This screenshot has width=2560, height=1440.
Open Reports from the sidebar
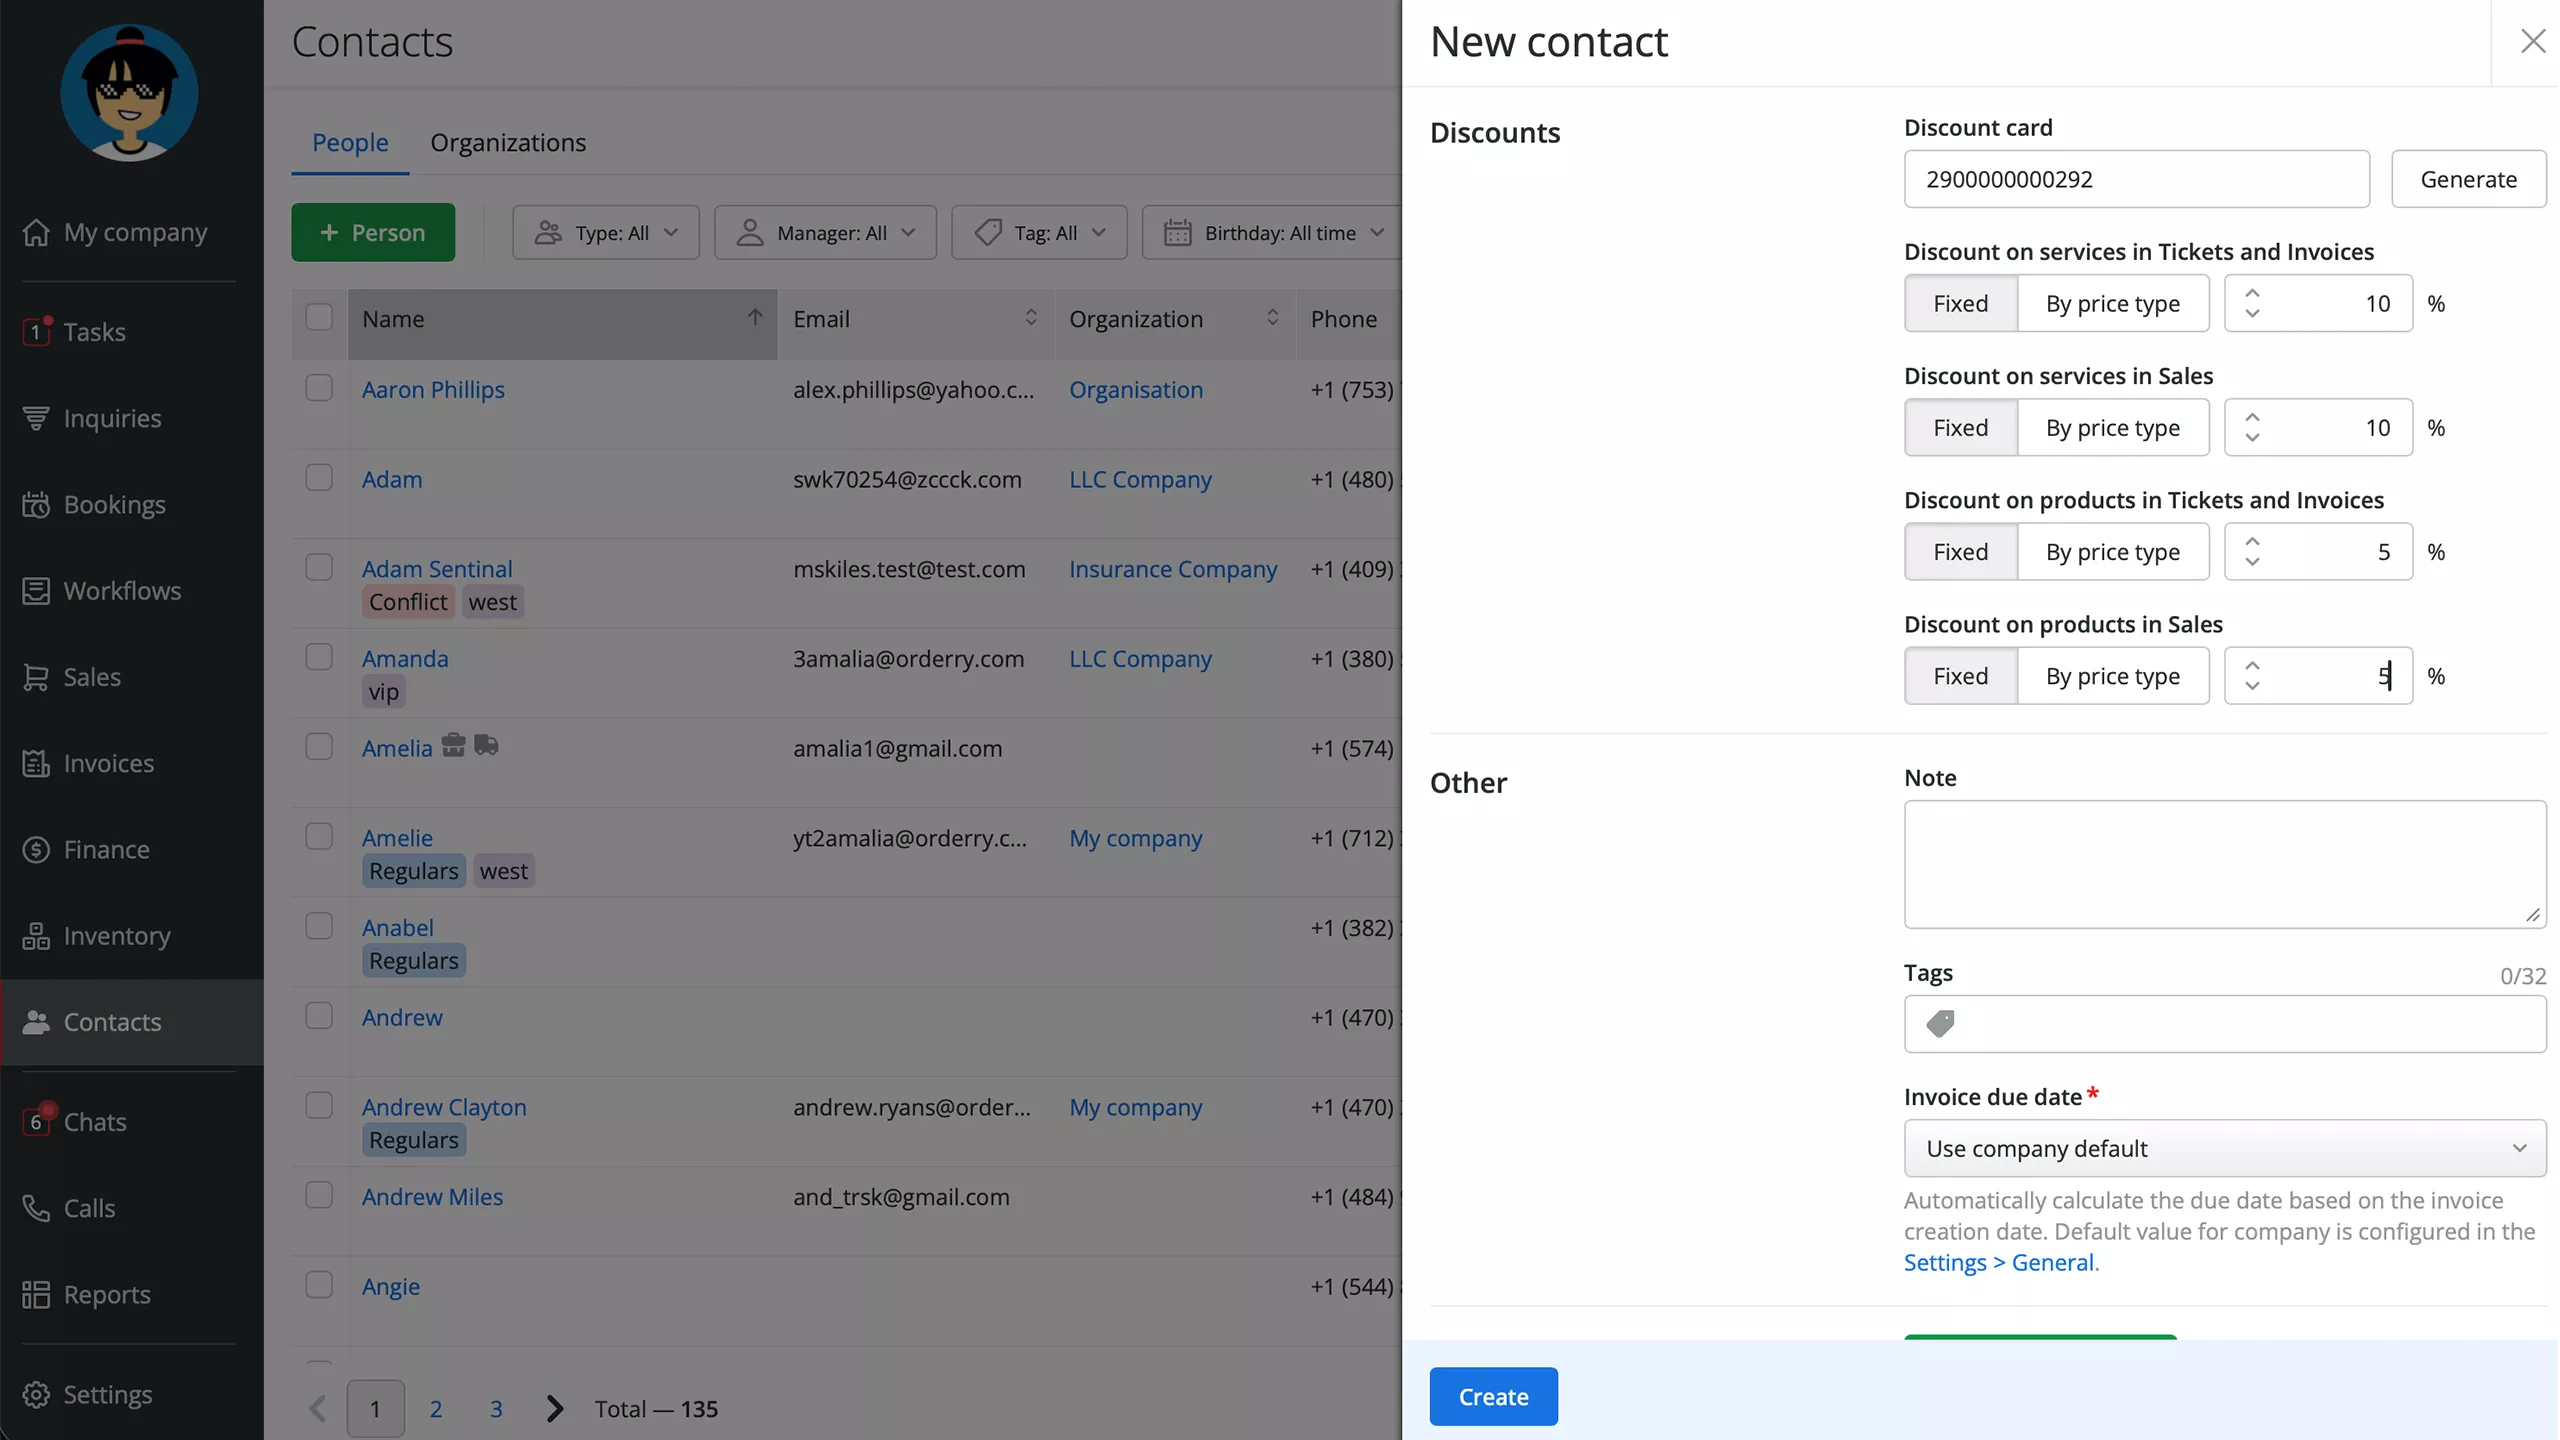click(106, 1294)
